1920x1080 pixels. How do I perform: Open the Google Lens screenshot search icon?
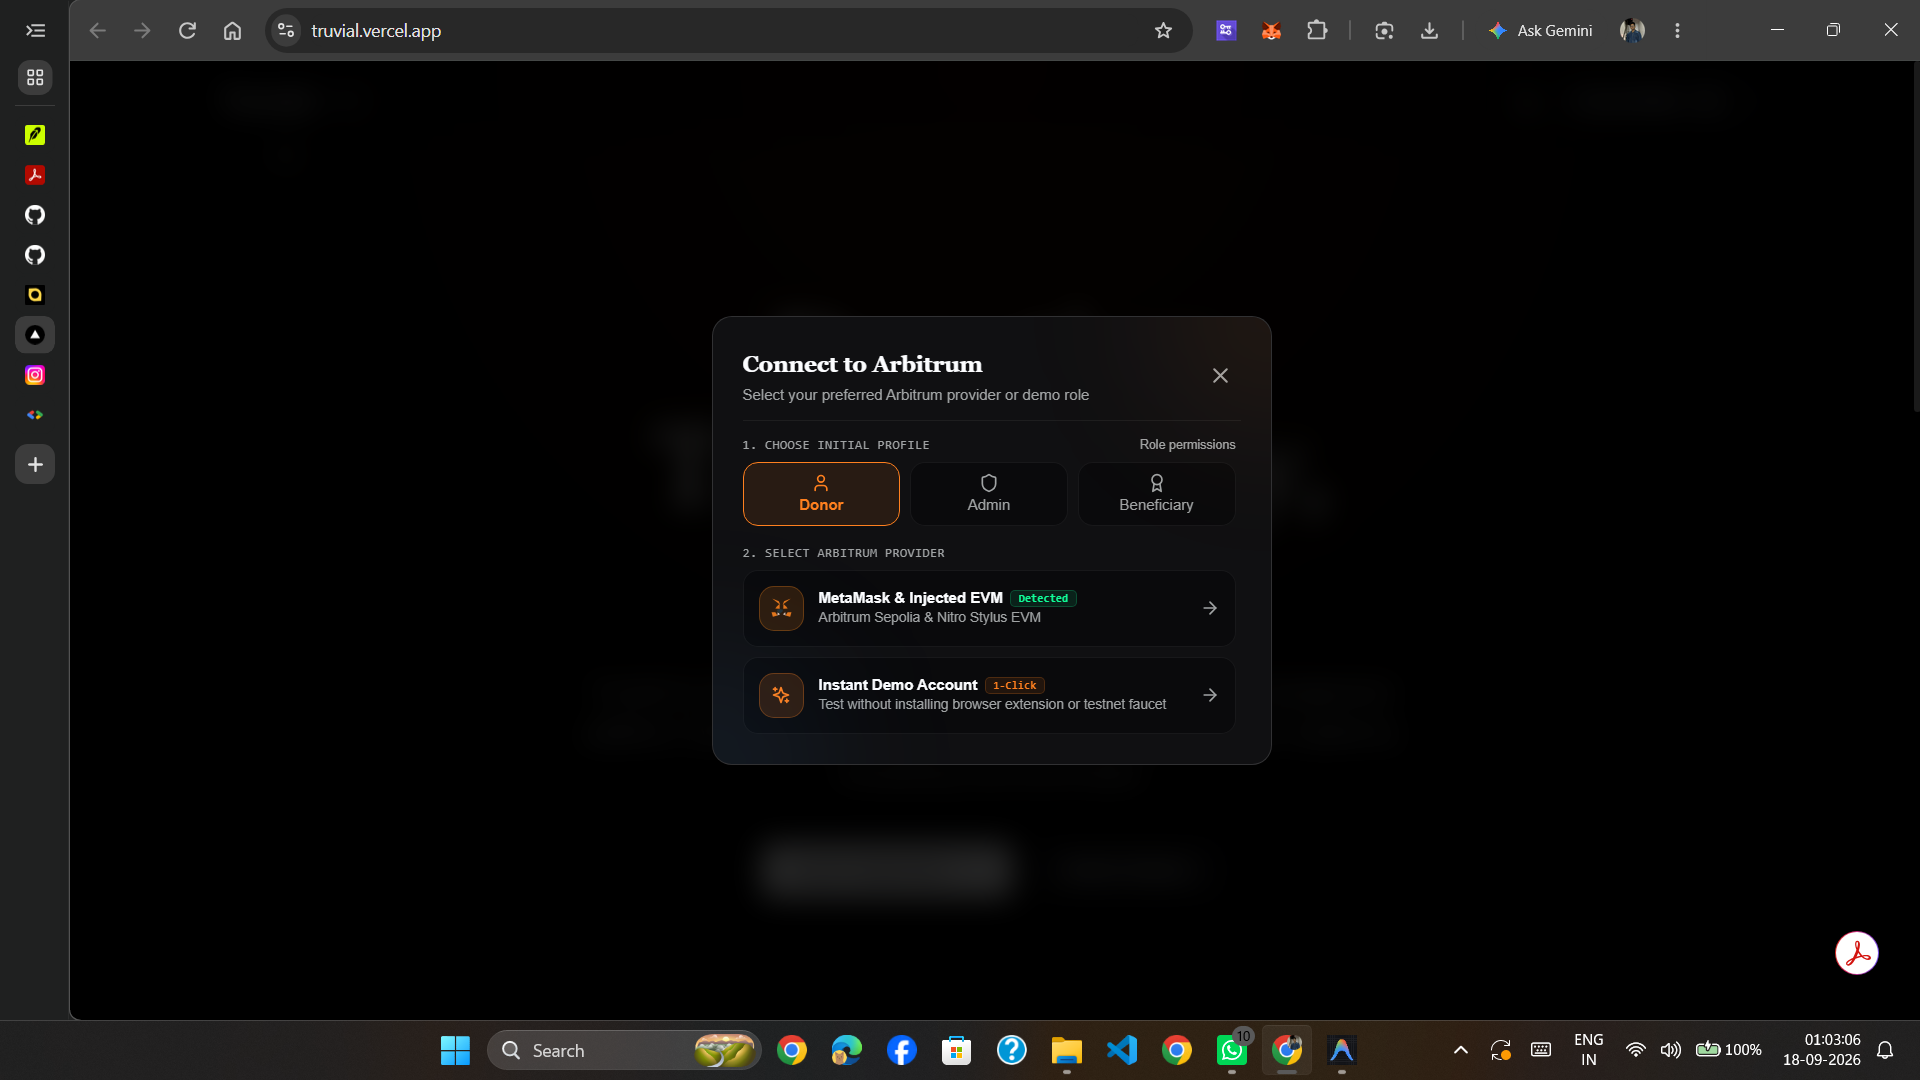[1384, 31]
